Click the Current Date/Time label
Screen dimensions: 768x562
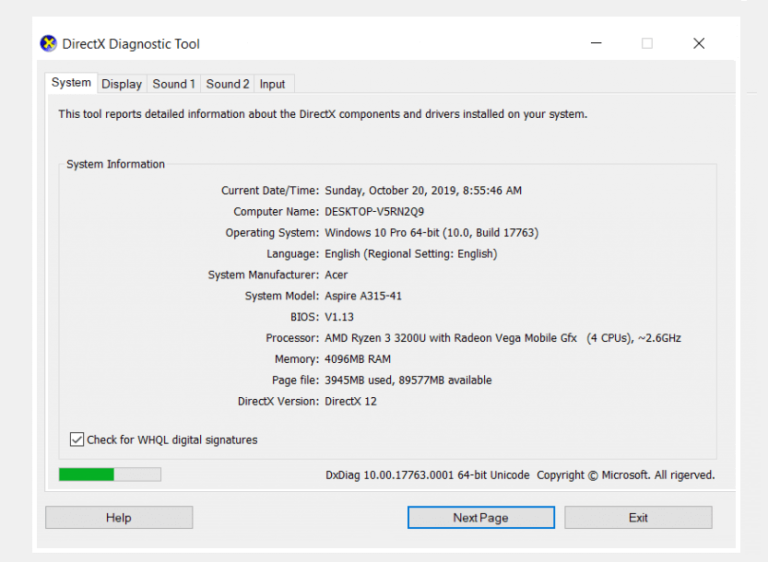[270, 191]
